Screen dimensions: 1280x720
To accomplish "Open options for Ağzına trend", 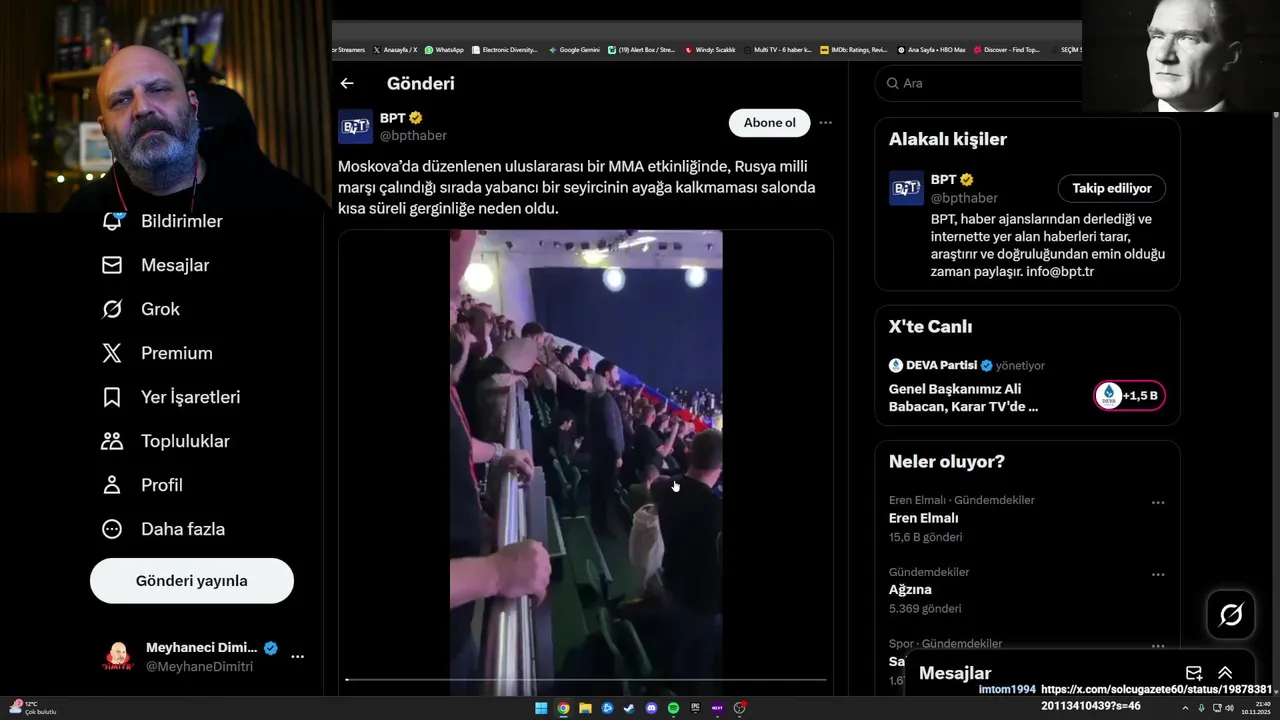I will (x=1158, y=575).
